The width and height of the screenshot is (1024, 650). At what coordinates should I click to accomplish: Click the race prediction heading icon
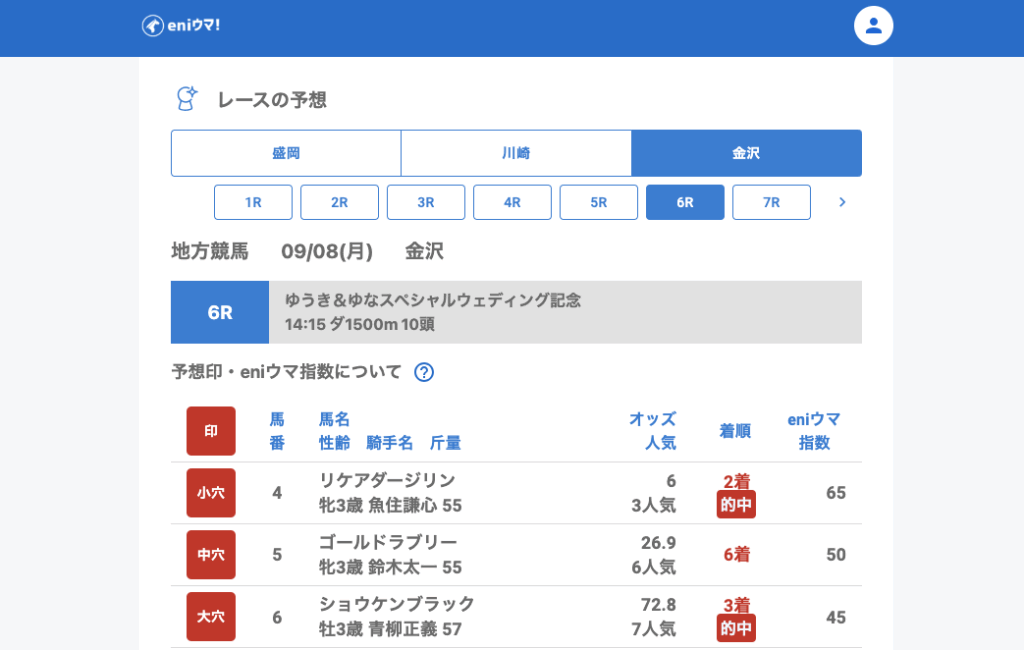[186, 99]
